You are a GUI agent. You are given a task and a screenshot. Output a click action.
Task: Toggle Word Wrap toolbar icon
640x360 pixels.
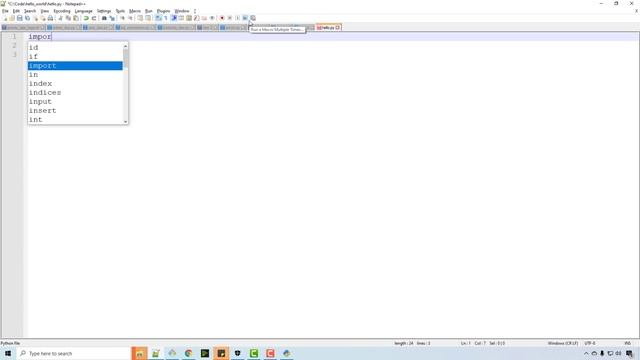click(158, 18)
